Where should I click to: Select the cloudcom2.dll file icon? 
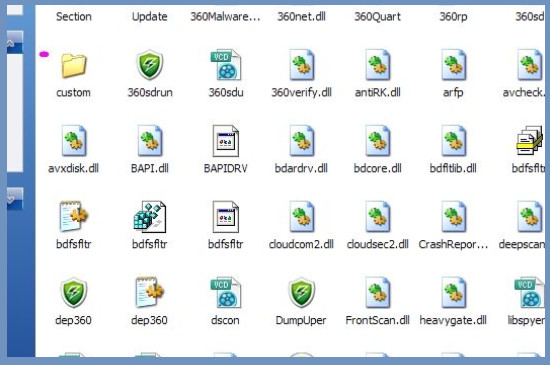pyautogui.click(x=302, y=217)
